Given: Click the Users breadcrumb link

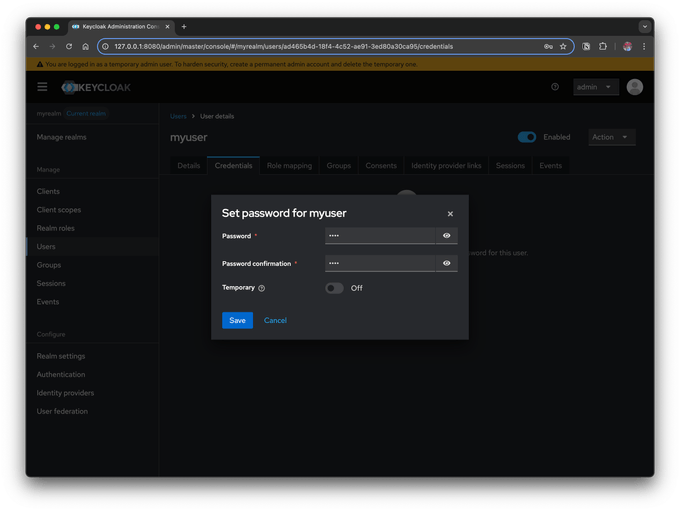Looking at the screenshot, I should 178,116.
